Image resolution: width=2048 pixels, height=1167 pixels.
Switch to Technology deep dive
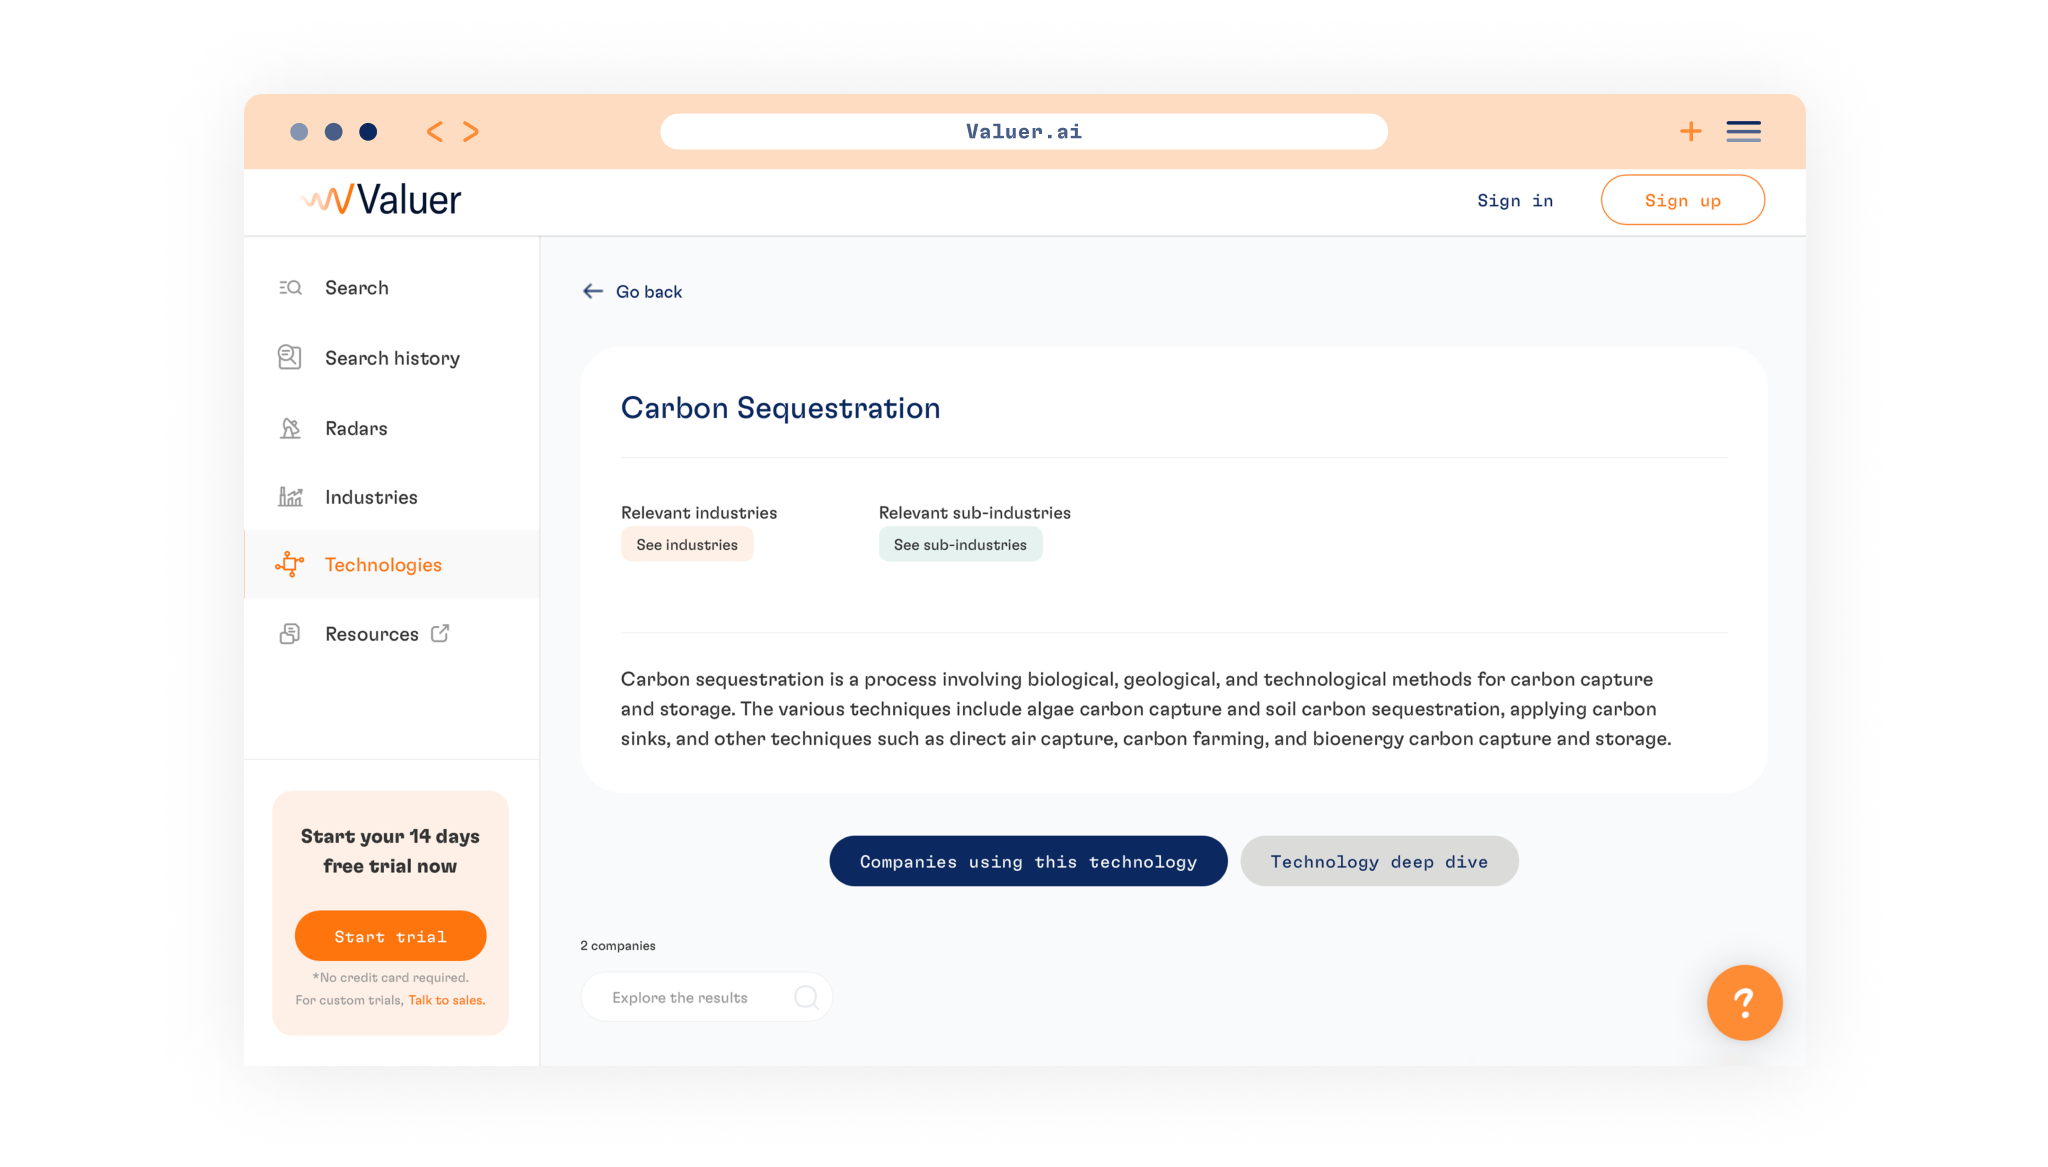coord(1379,861)
